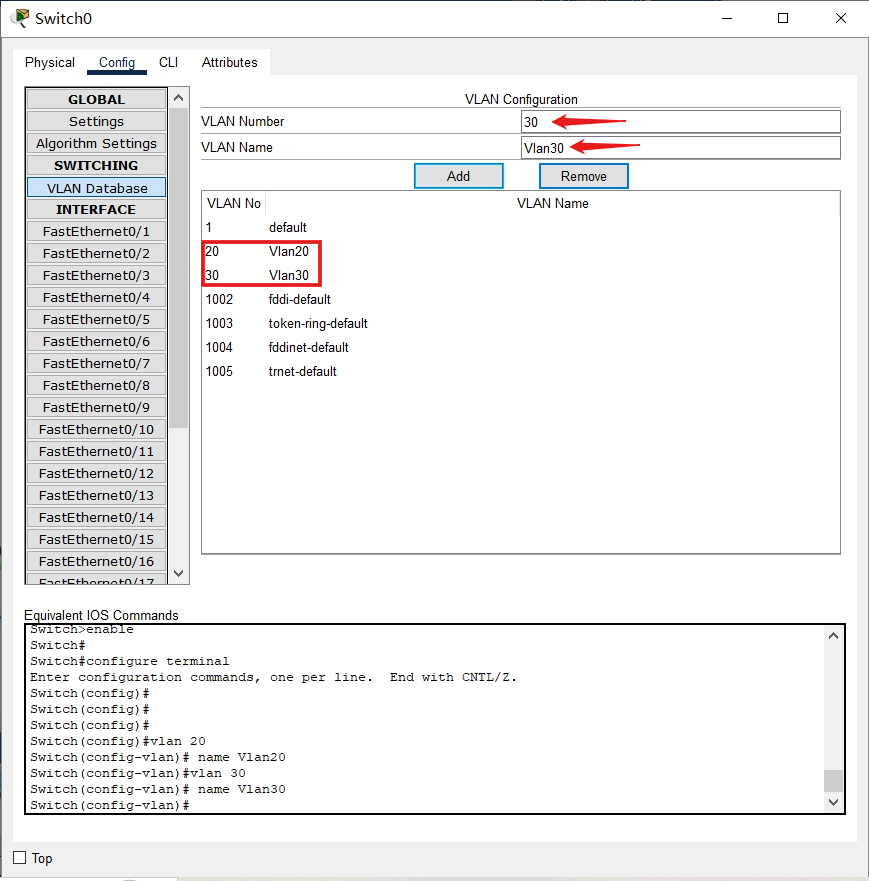869x881 pixels.
Task: Select the FastEthernet0/2 interface
Action: click(96, 253)
